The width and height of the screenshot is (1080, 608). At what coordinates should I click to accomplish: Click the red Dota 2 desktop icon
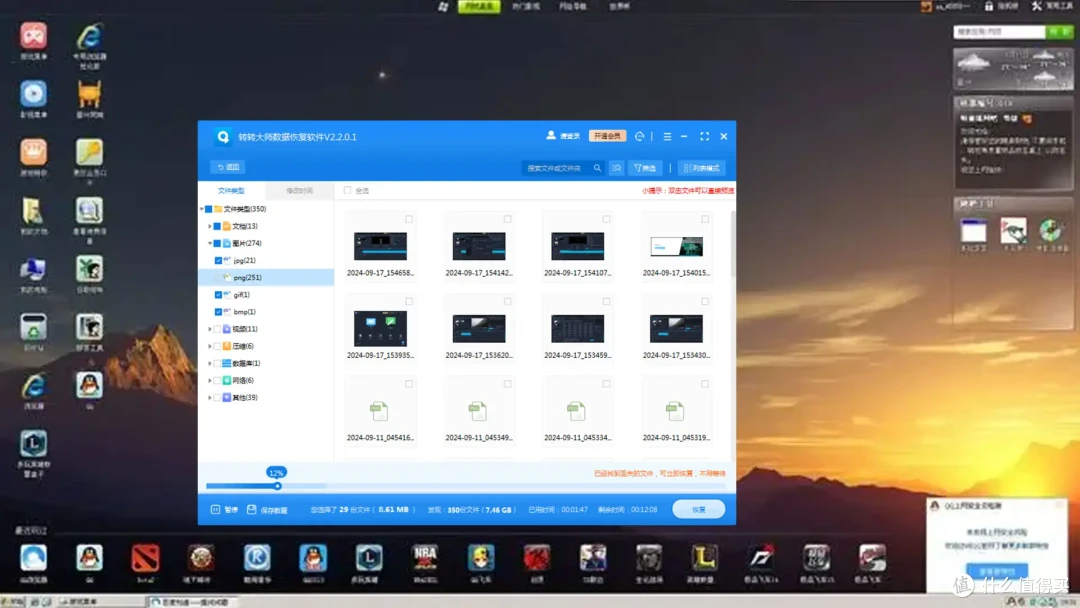tap(145, 558)
